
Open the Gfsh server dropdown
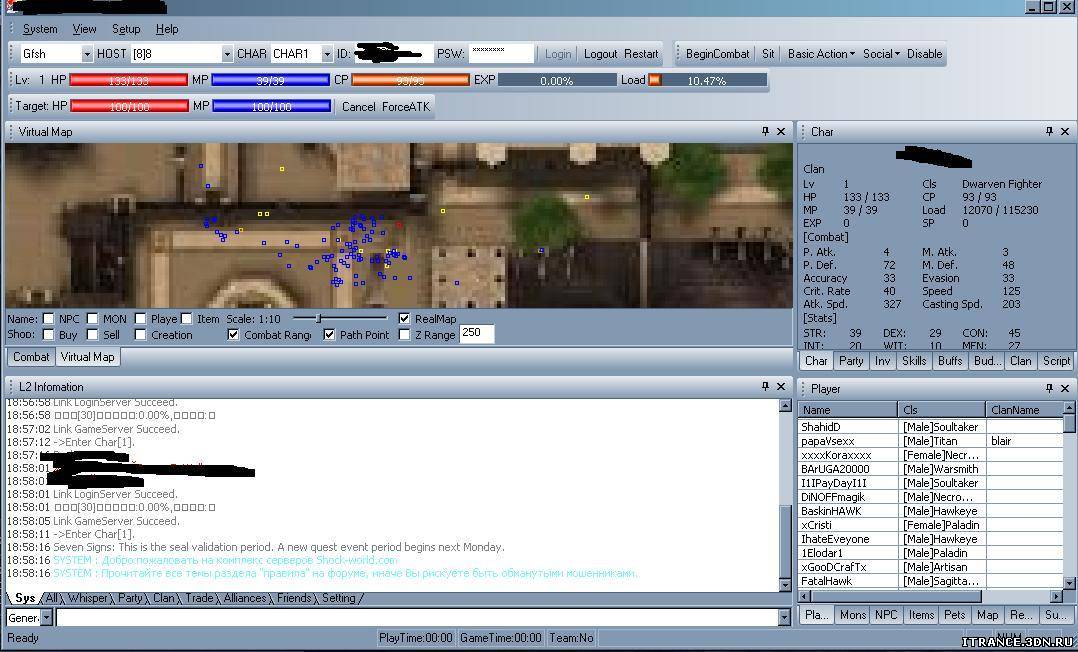(87, 54)
